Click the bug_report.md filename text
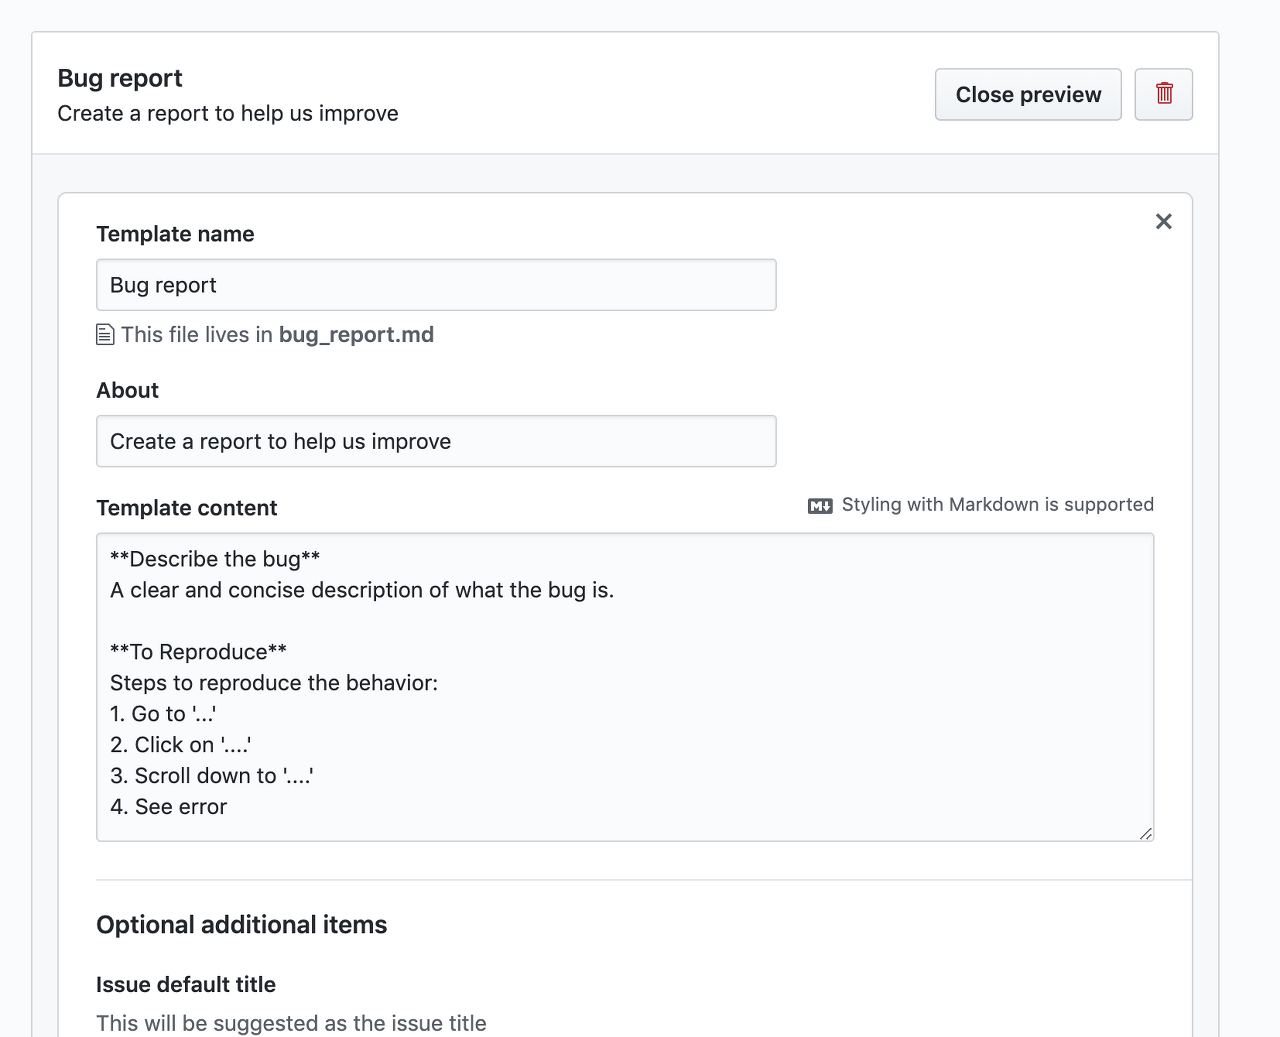 click(356, 335)
